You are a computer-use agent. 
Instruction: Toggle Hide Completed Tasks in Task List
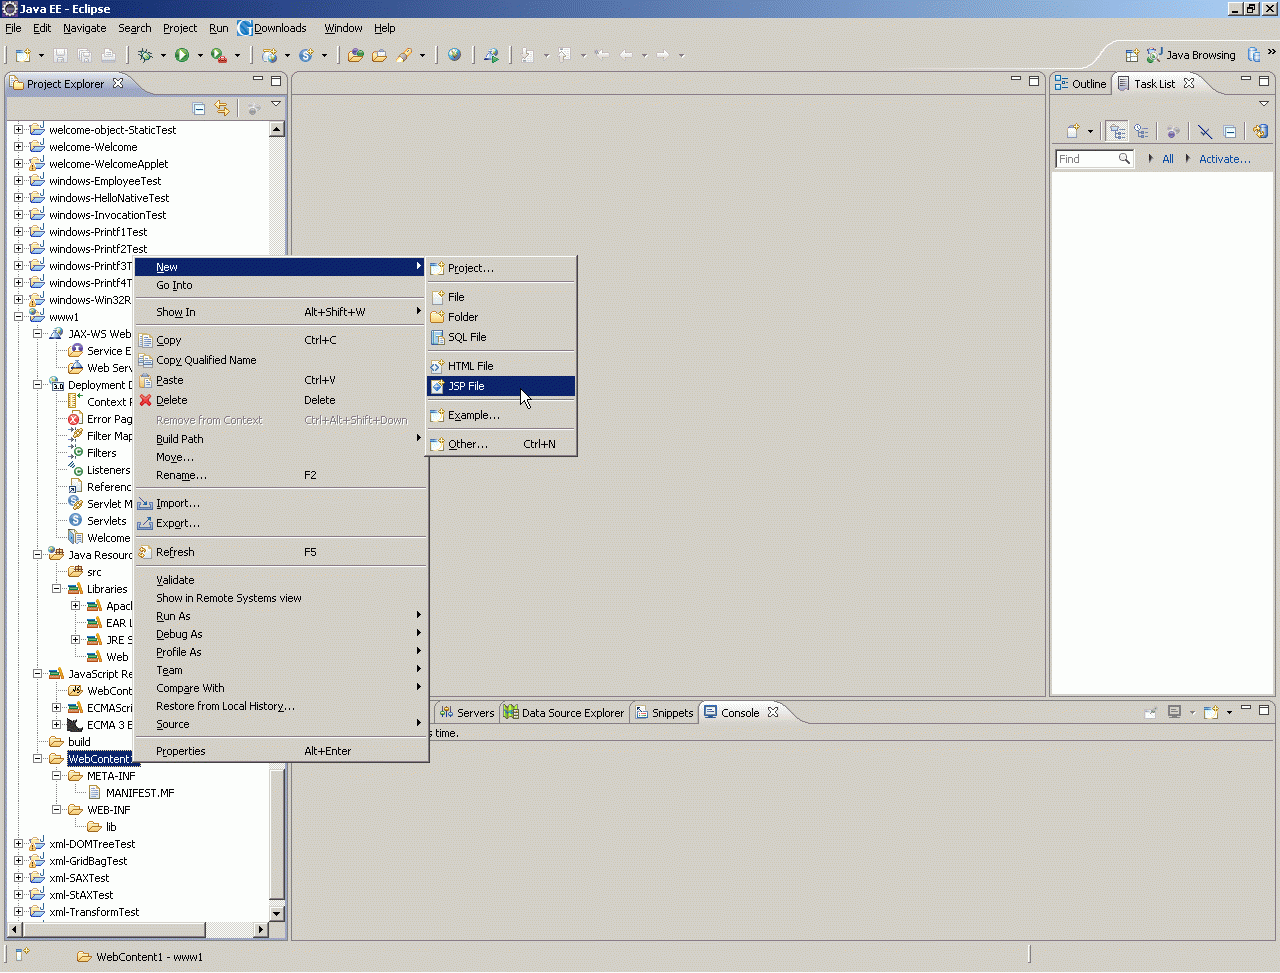point(1205,131)
